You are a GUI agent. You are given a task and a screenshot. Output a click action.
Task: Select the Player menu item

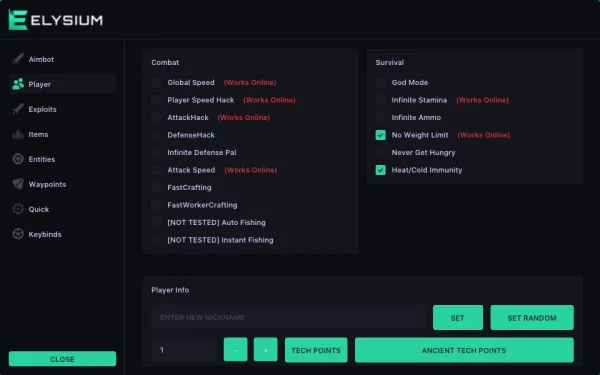(62, 84)
